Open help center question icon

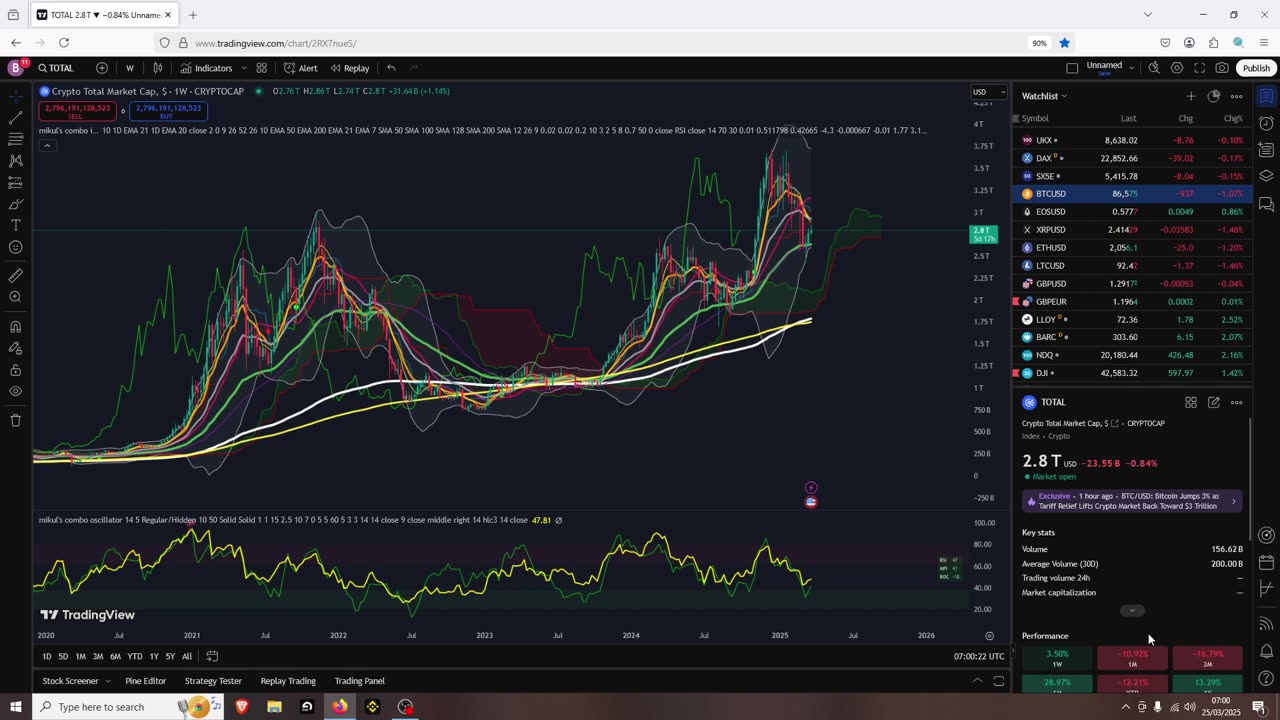click(x=1266, y=679)
